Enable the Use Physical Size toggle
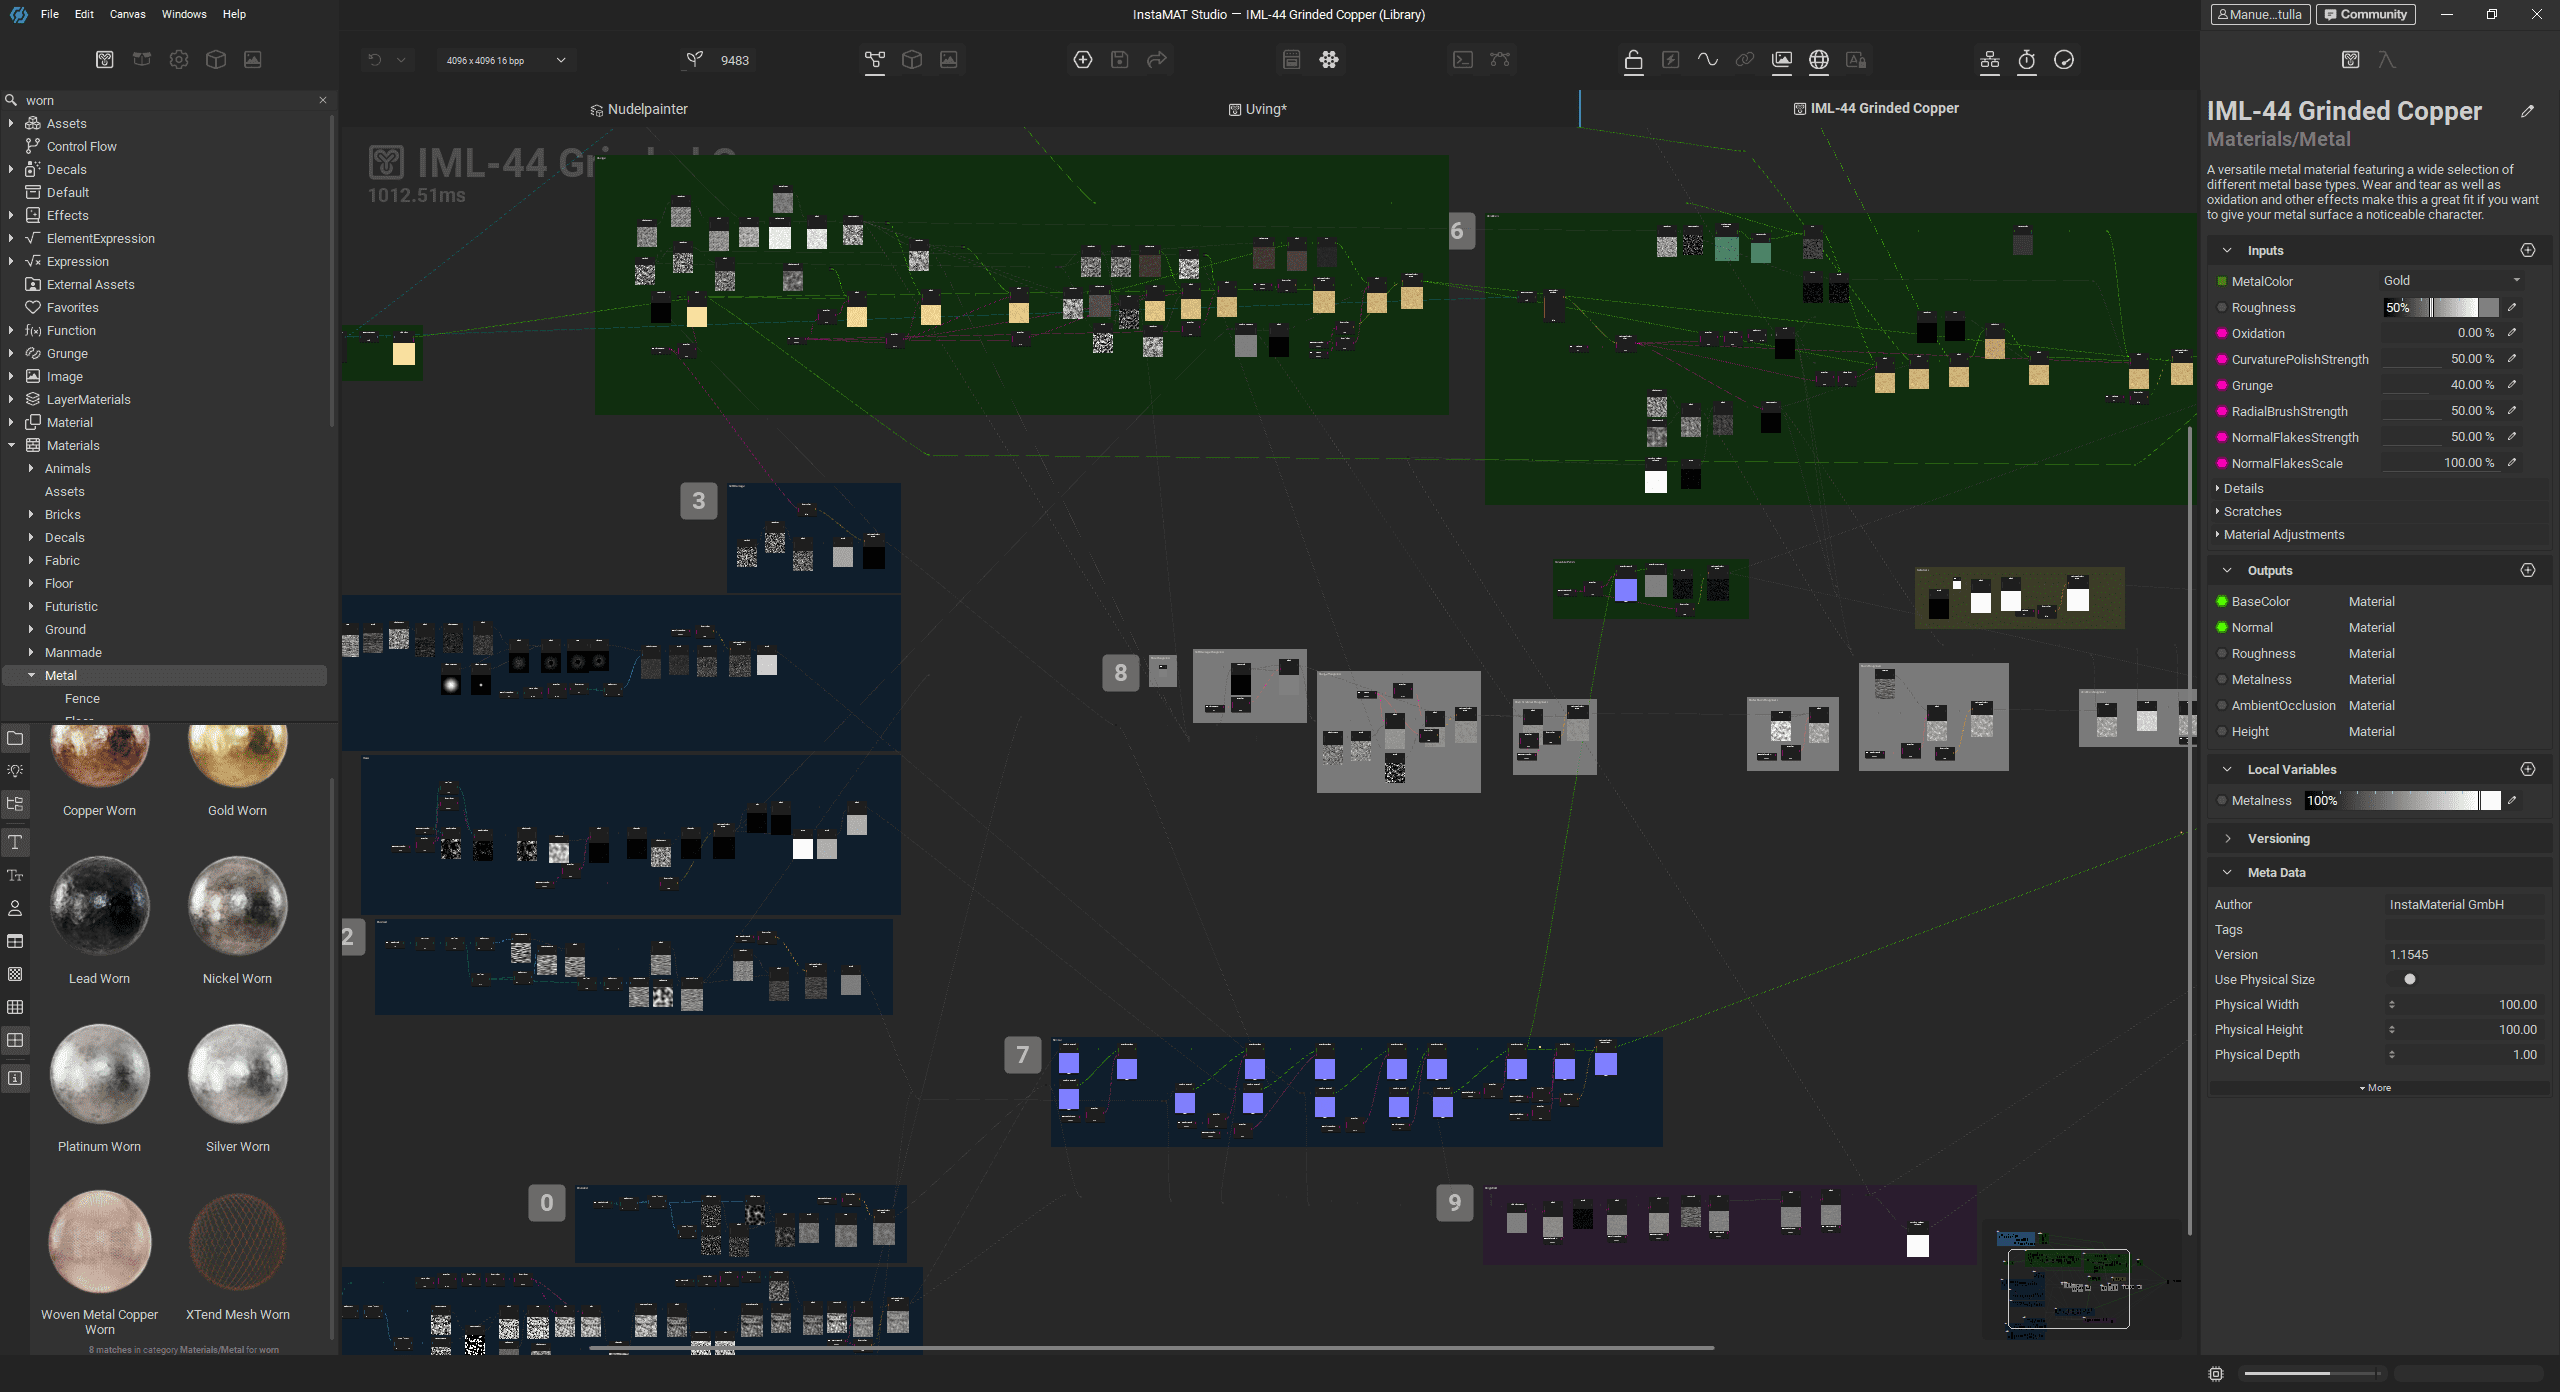The width and height of the screenshot is (2560, 1392). [x=2410, y=979]
